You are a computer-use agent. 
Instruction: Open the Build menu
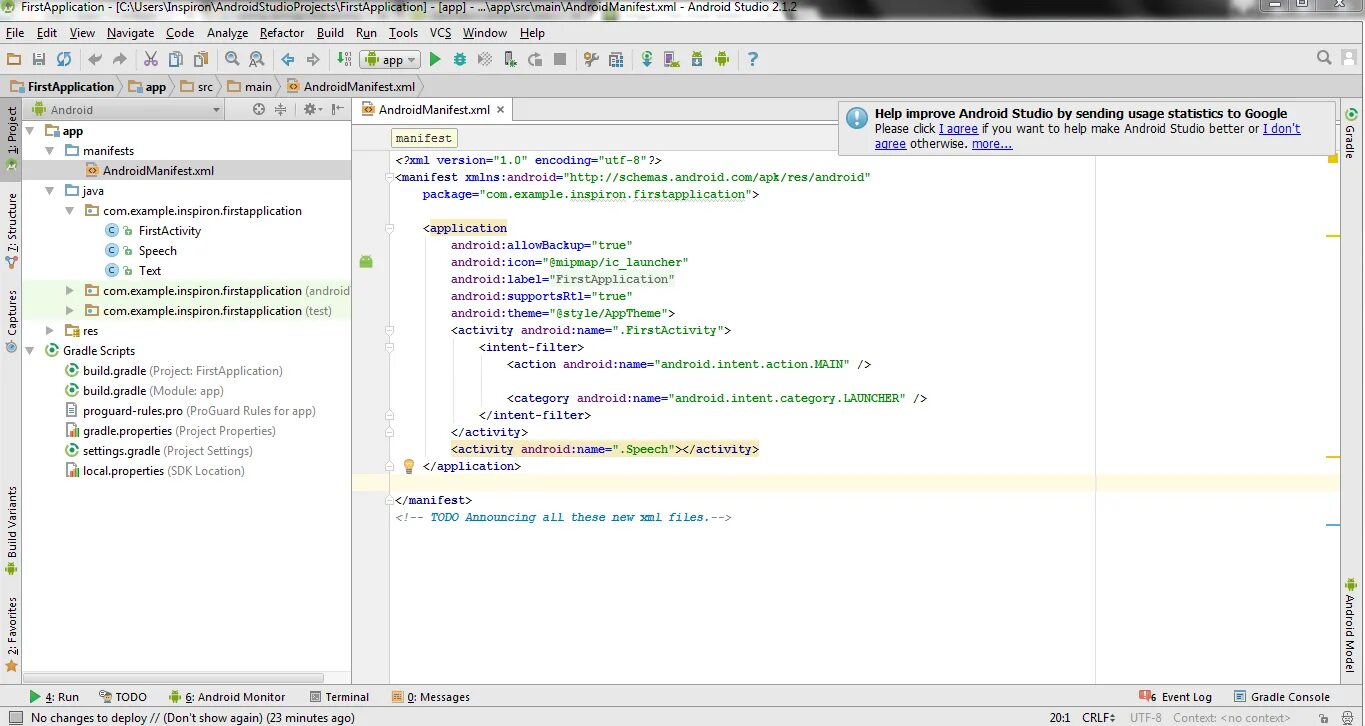(x=330, y=33)
